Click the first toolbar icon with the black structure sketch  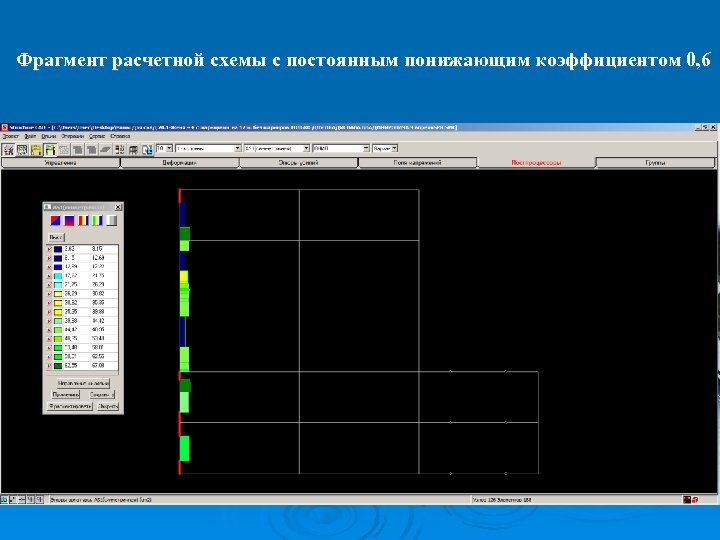pyautogui.click(x=9, y=149)
